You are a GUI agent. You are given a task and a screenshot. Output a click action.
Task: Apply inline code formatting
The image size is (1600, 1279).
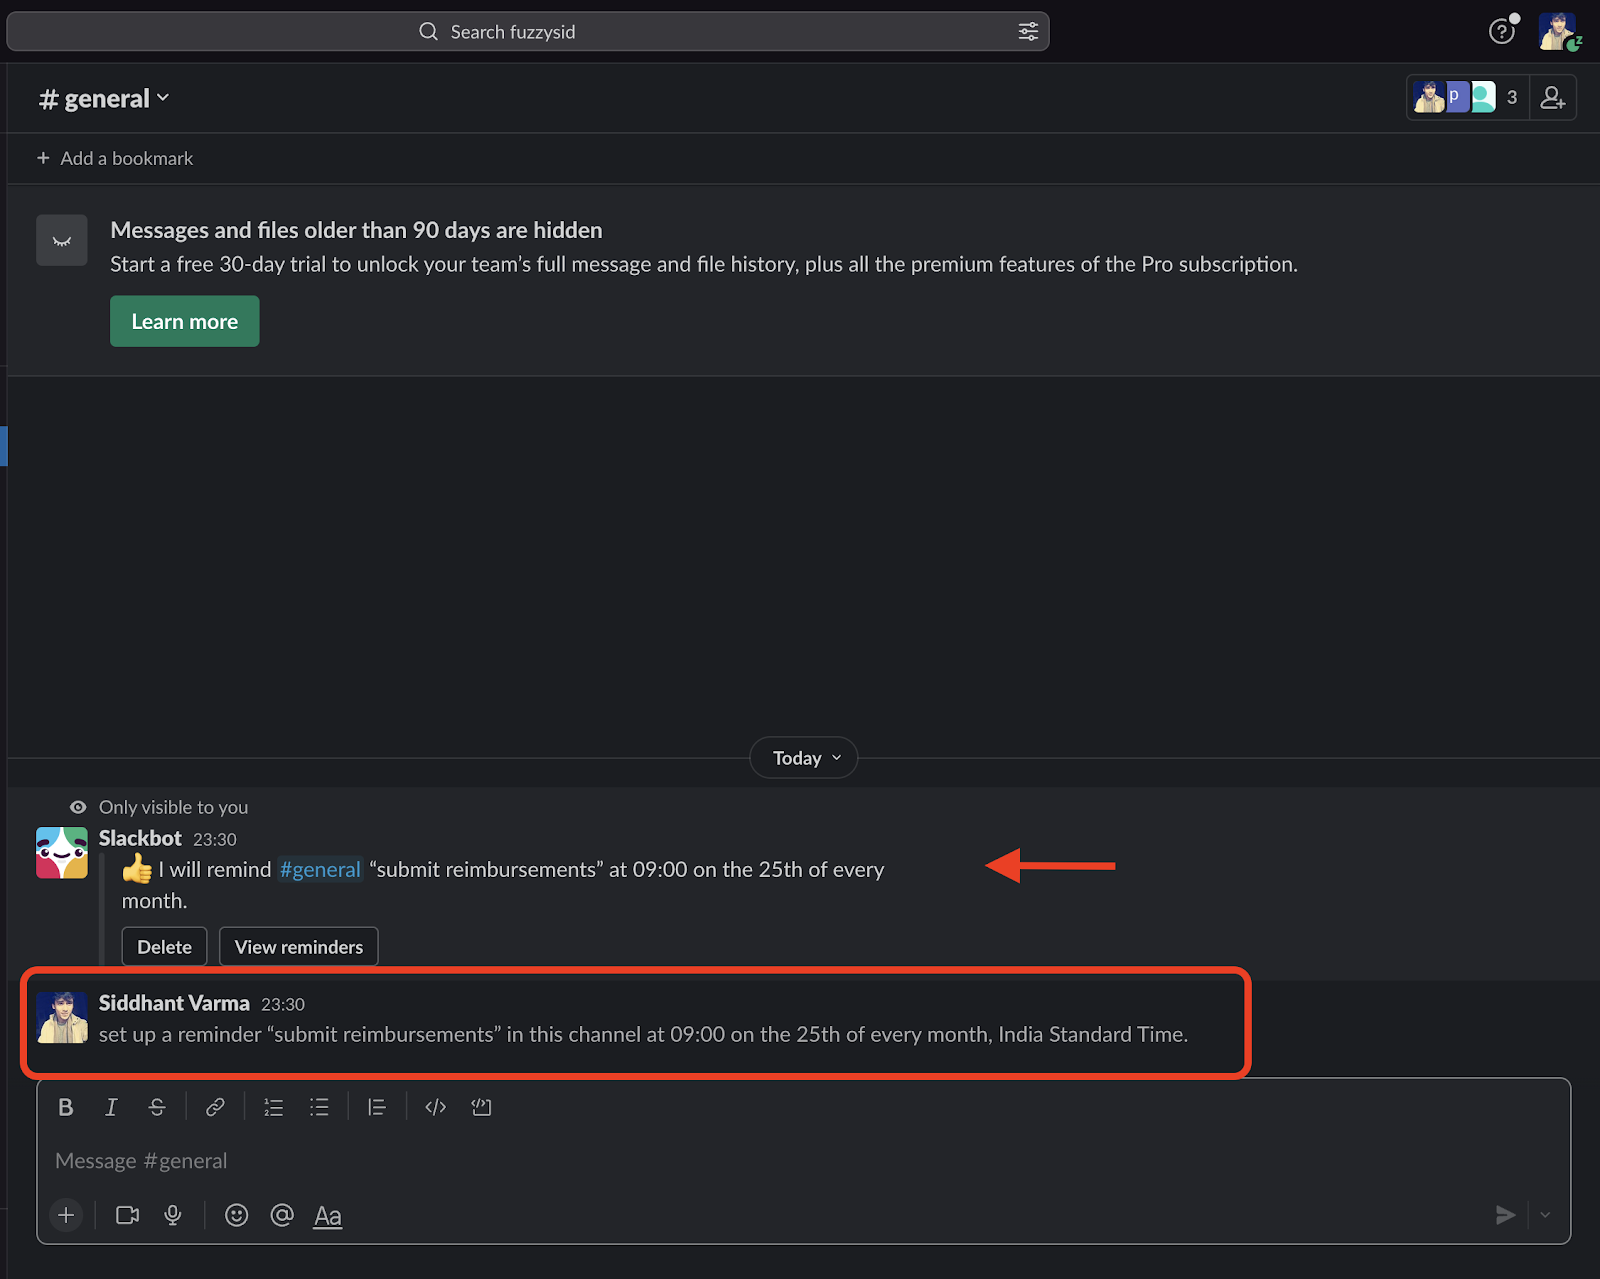point(435,1107)
